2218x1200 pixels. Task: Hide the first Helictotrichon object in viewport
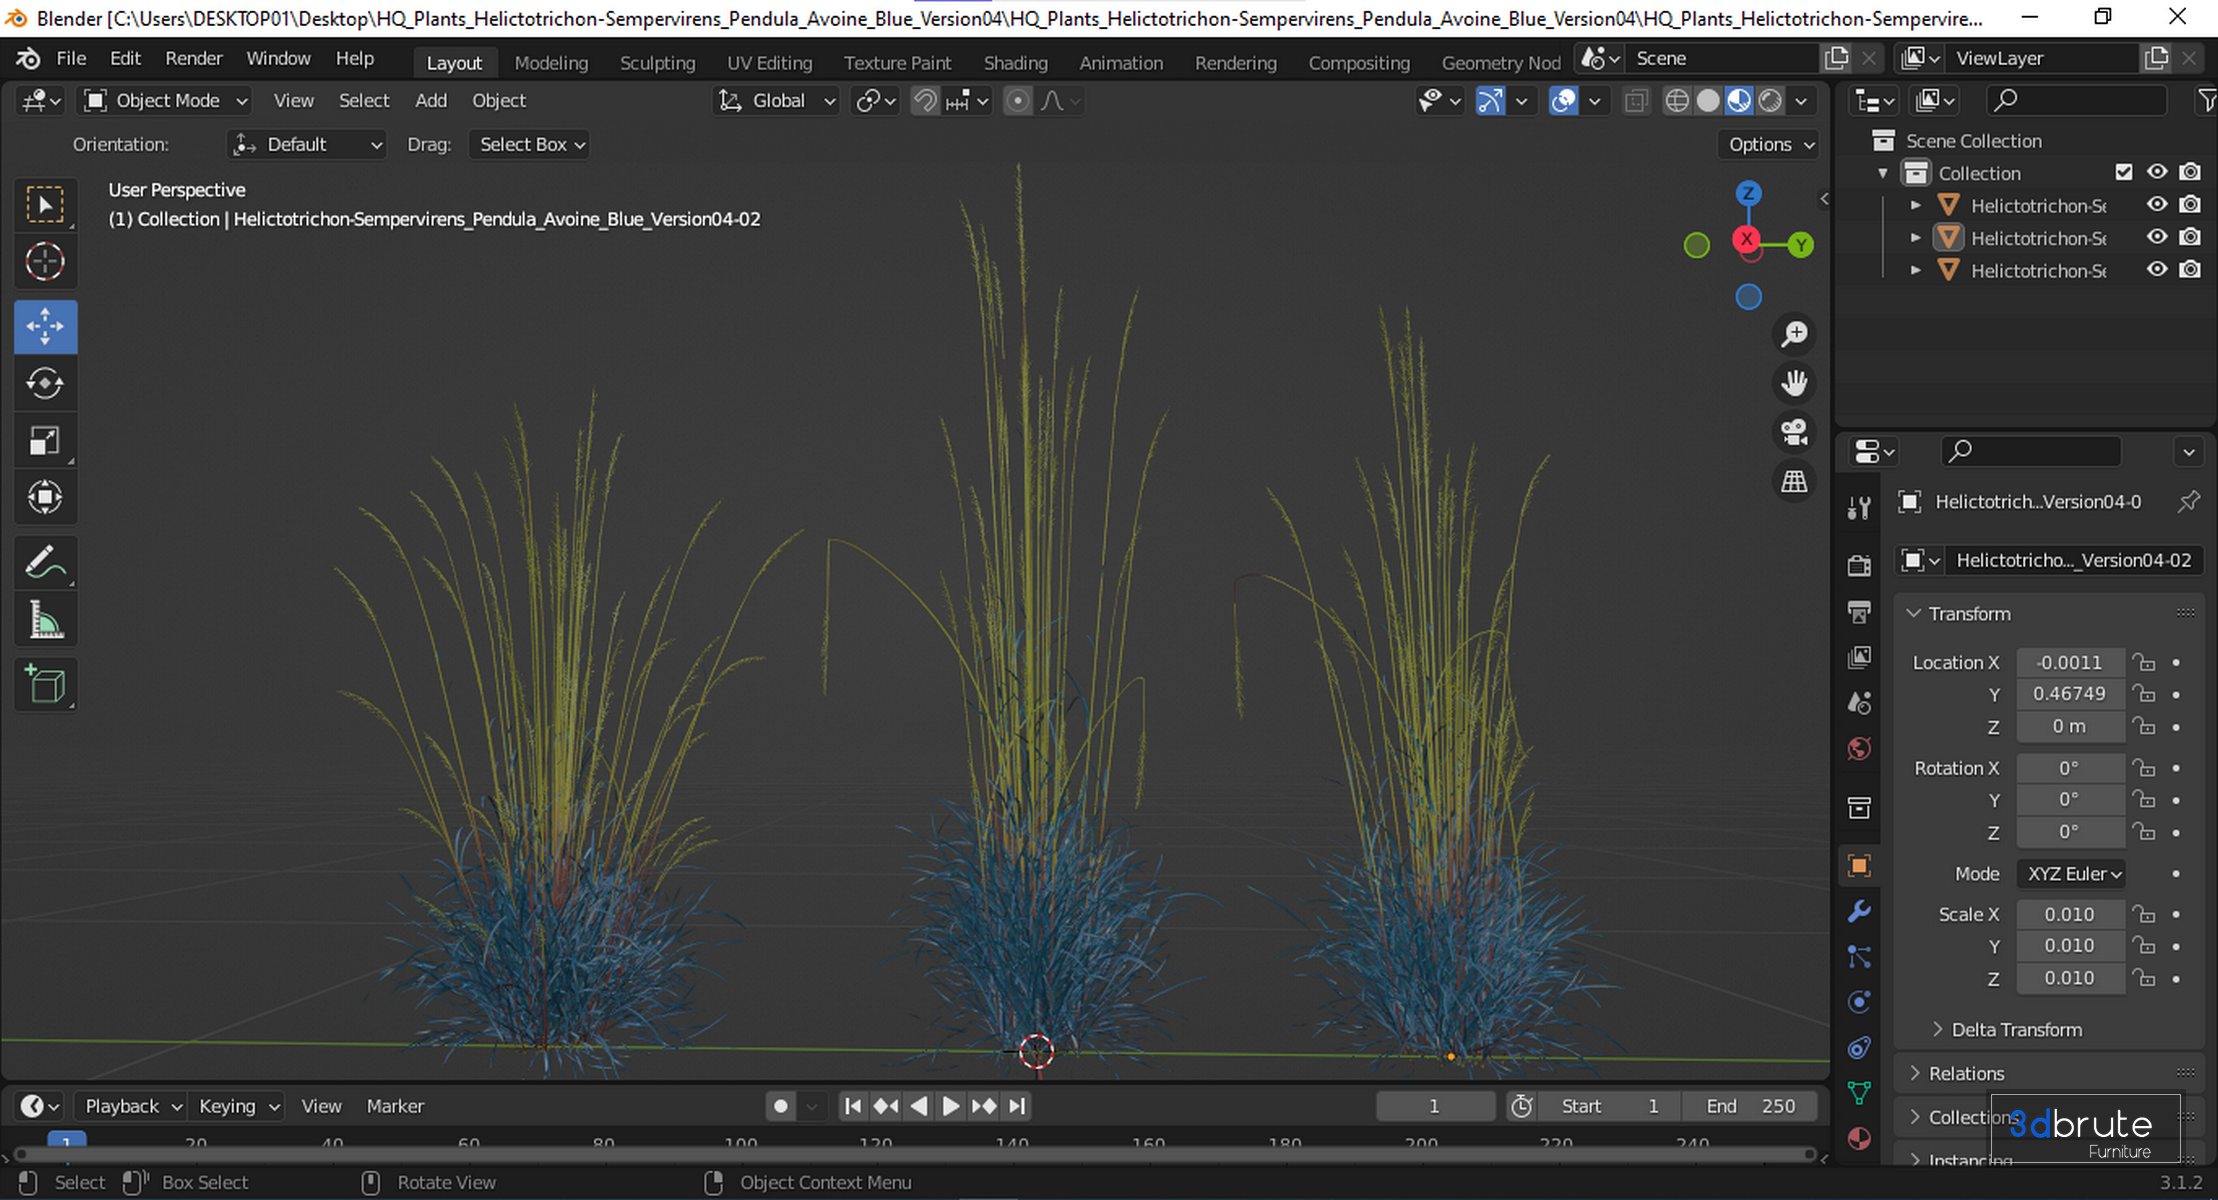point(2157,205)
